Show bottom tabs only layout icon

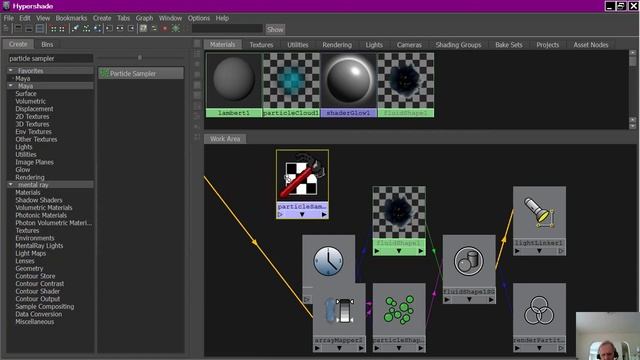29,29
